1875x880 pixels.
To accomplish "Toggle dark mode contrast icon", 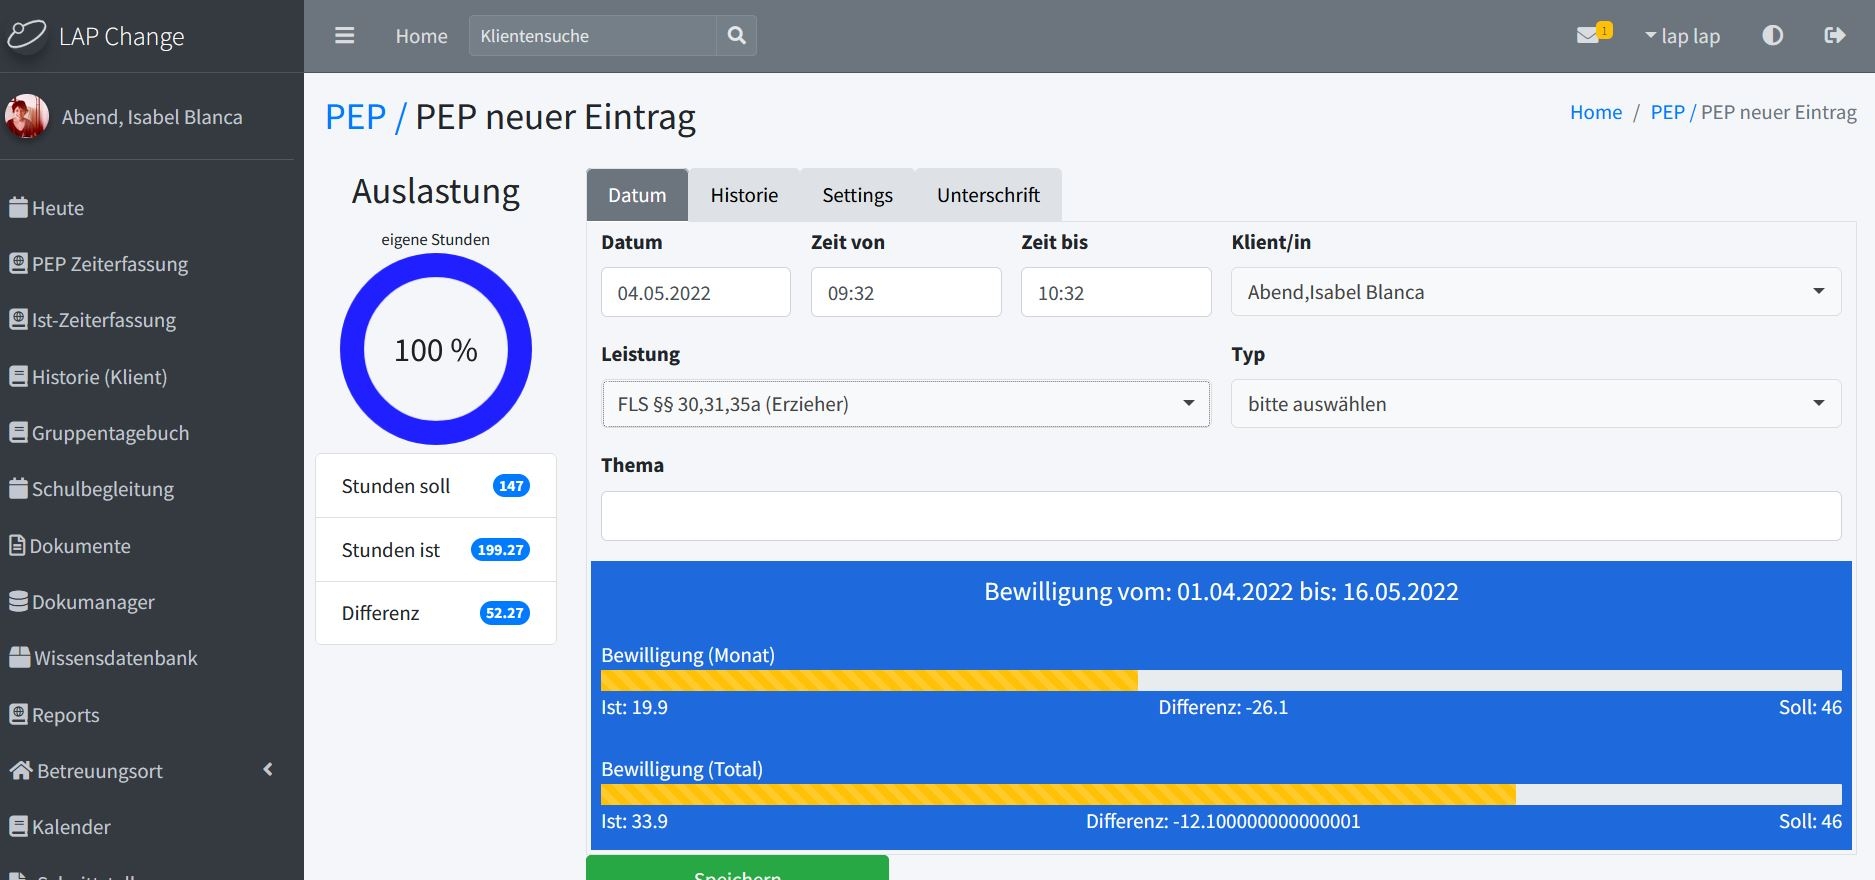I will tap(1773, 36).
